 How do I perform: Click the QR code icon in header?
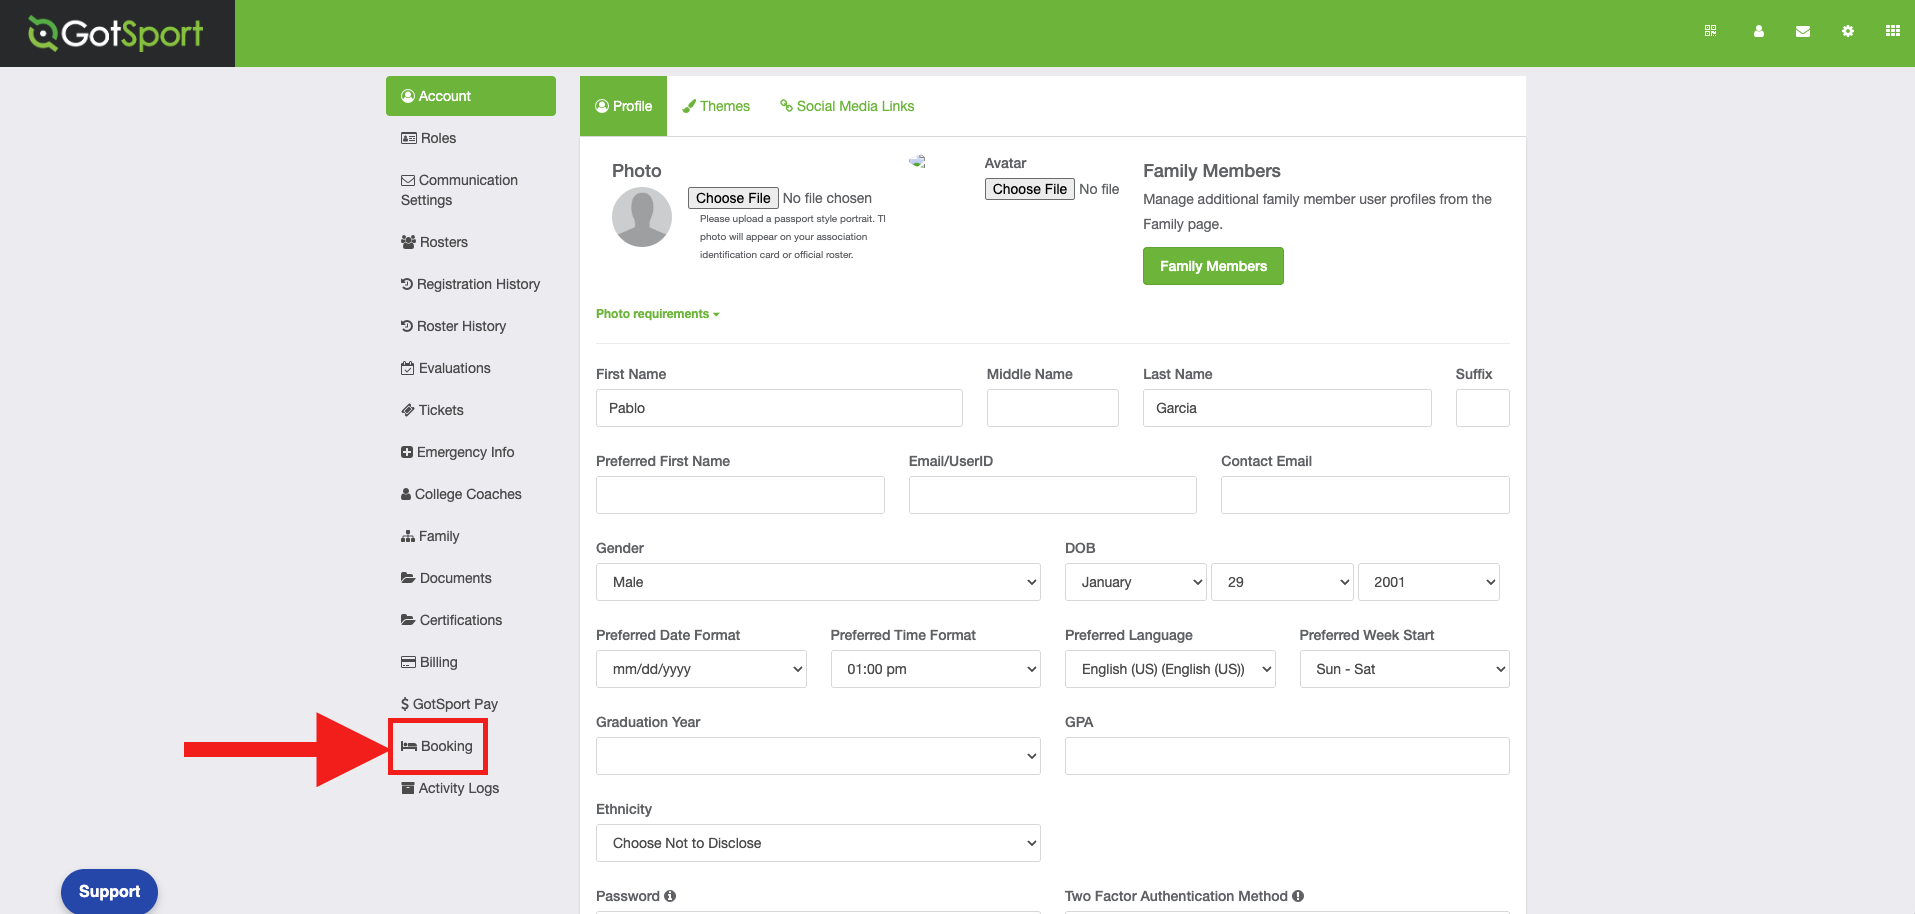(x=1710, y=31)
